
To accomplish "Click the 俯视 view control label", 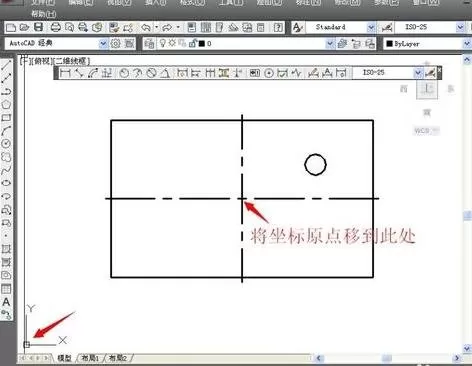I will tap(41, 61).
